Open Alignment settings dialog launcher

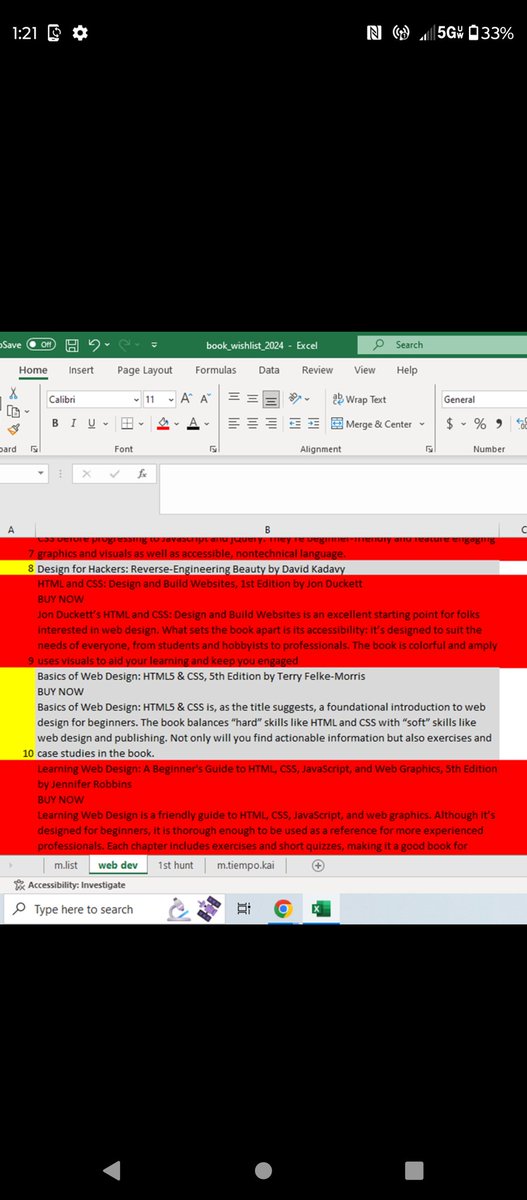[x=430, y=450]
